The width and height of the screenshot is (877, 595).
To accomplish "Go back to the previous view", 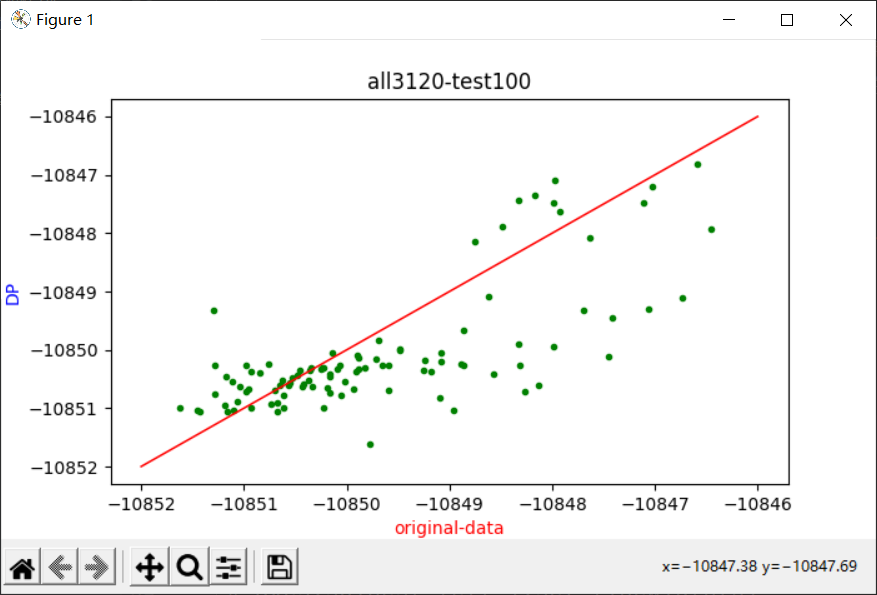I will 59,568.
